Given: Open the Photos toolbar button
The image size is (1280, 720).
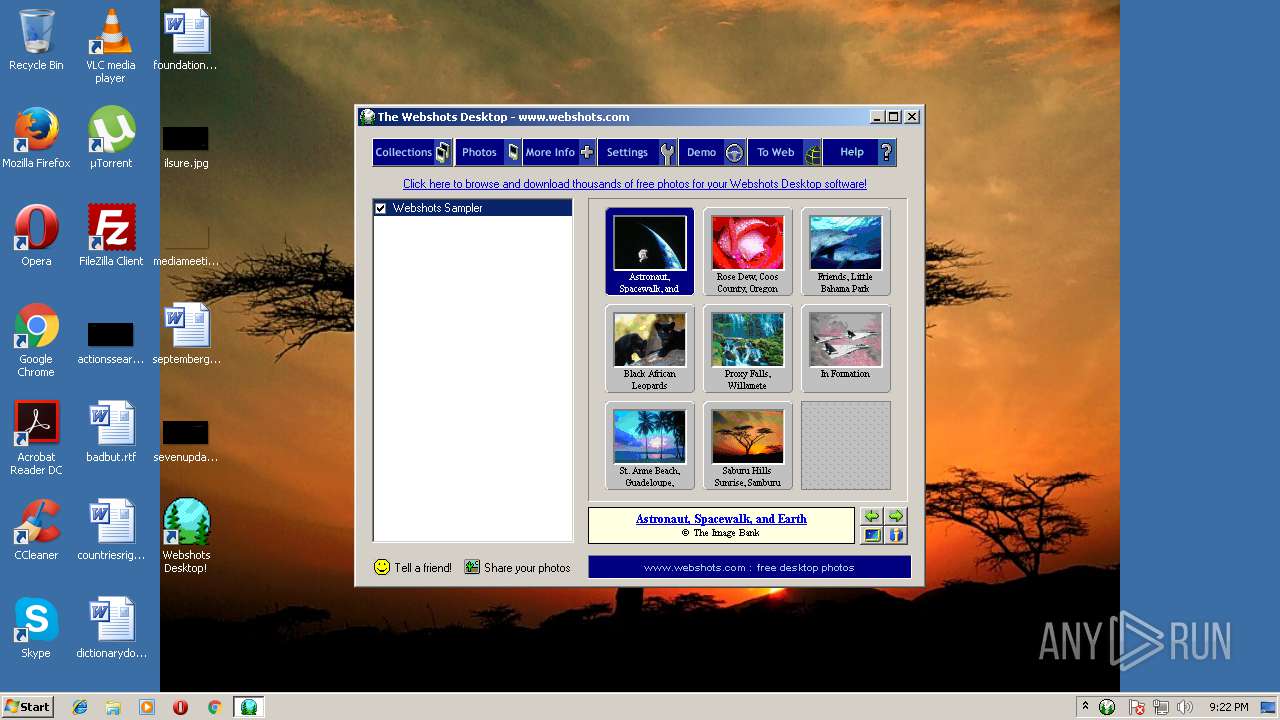Looking at the screenshot, I should [x=488, y=152].
